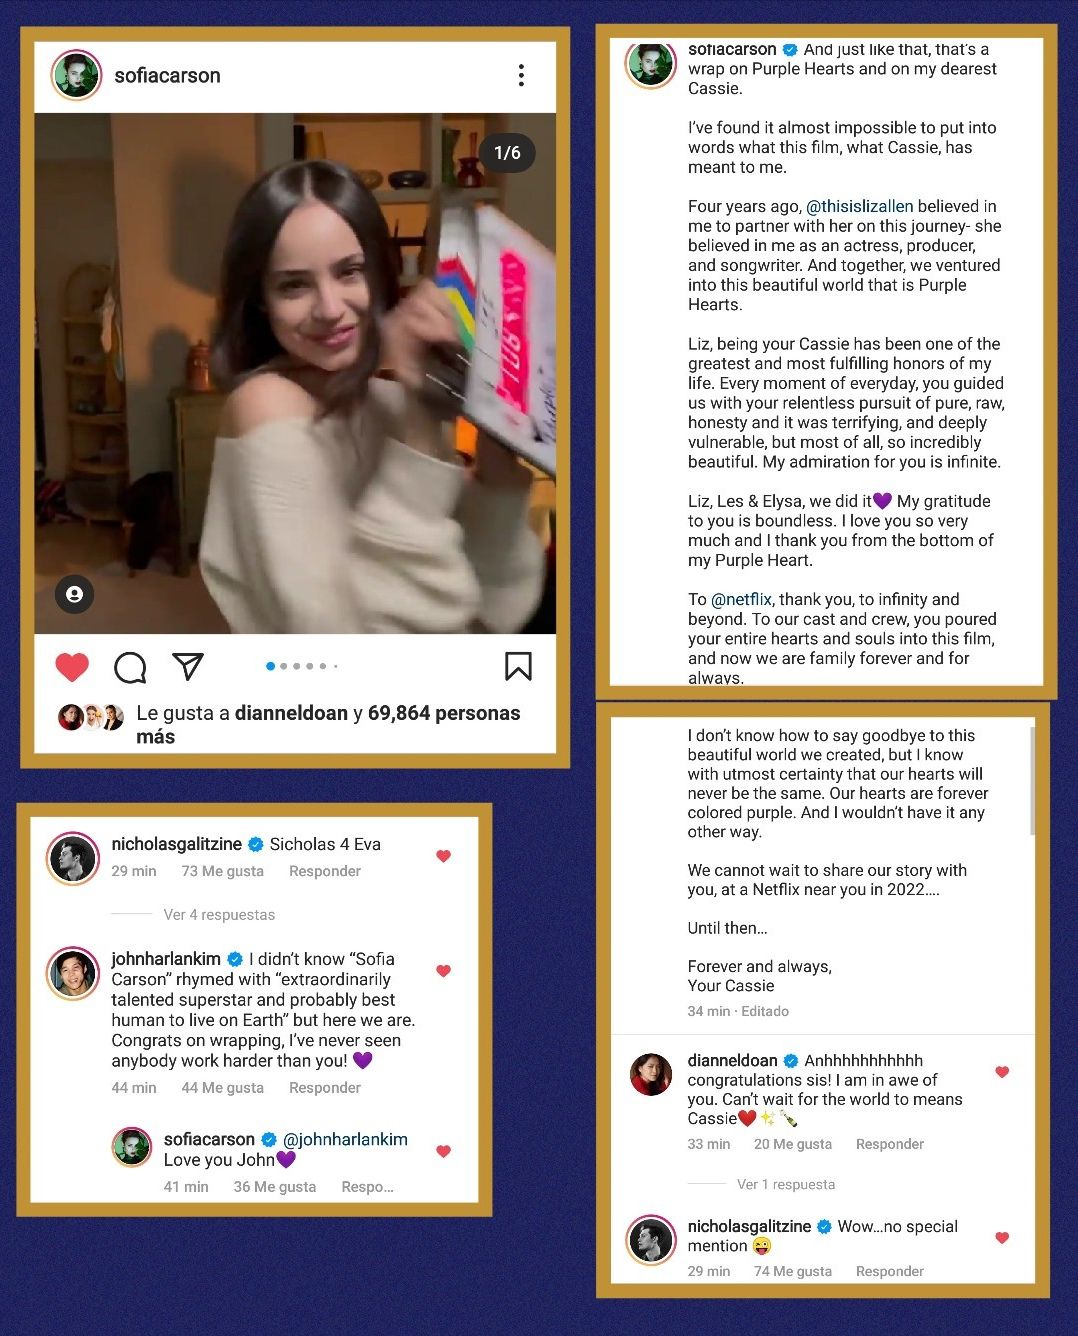Open sofiacarson's profile picture in post header

point(77,75)
